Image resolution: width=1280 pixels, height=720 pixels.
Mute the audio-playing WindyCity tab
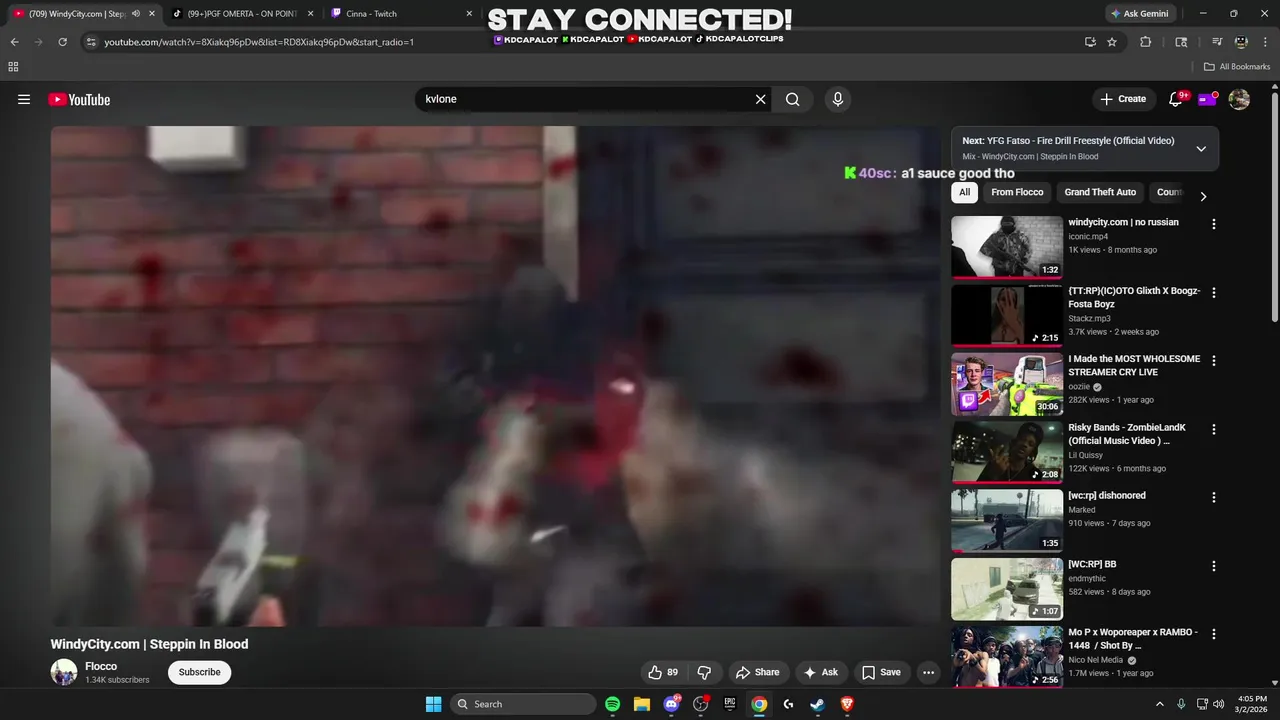click(135, 14)
